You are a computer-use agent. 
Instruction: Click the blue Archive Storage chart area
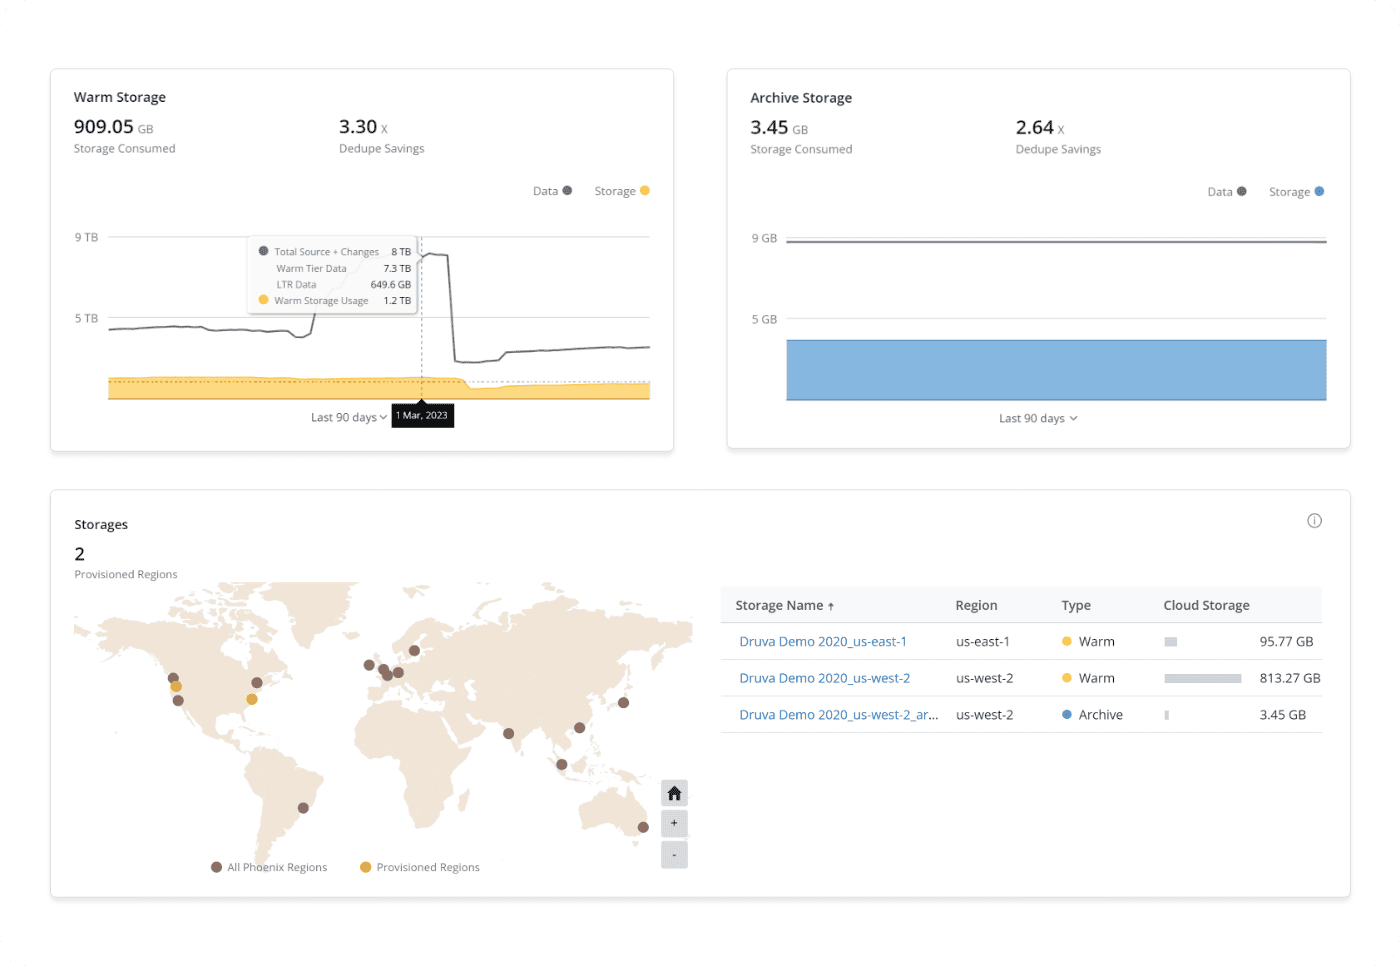[x=1056, y=370]
